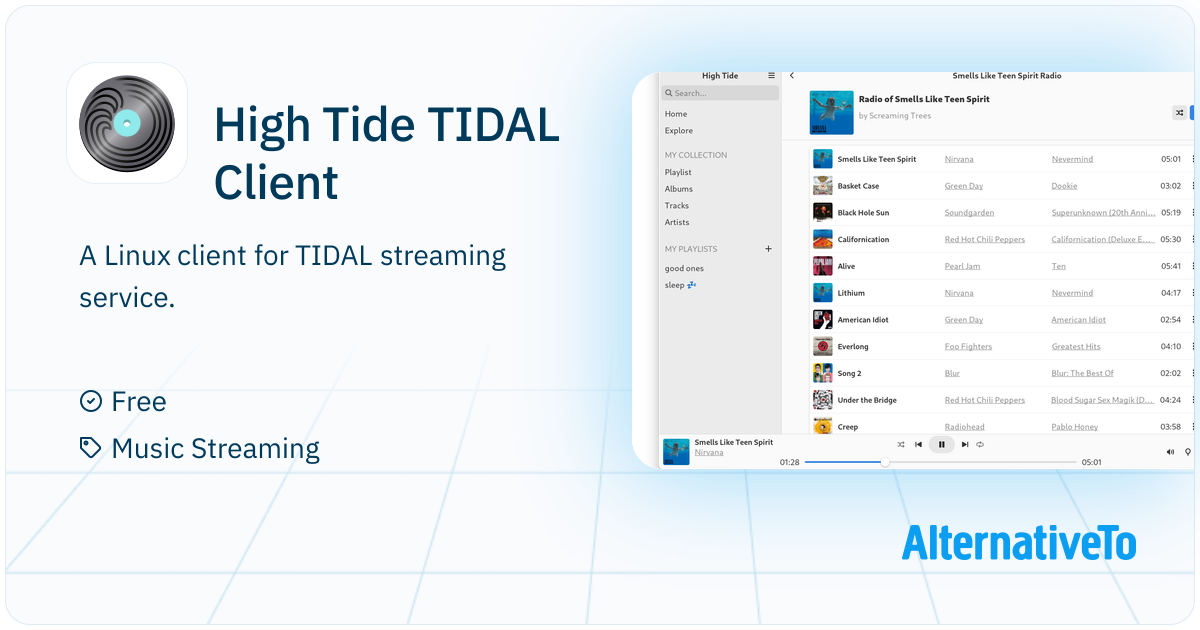Toggle repeat mode in player bar
Image resolution: width=1200 pixels, height=630 pixels.
(980, 444)
